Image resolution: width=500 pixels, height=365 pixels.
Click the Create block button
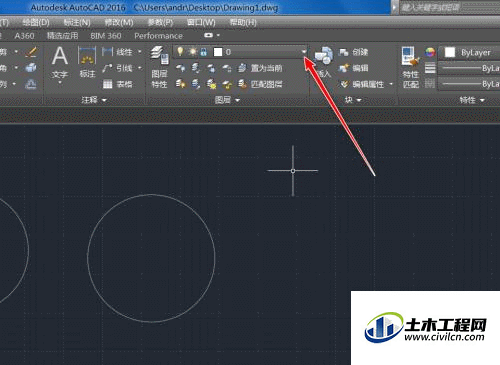(x=354, y=52)
